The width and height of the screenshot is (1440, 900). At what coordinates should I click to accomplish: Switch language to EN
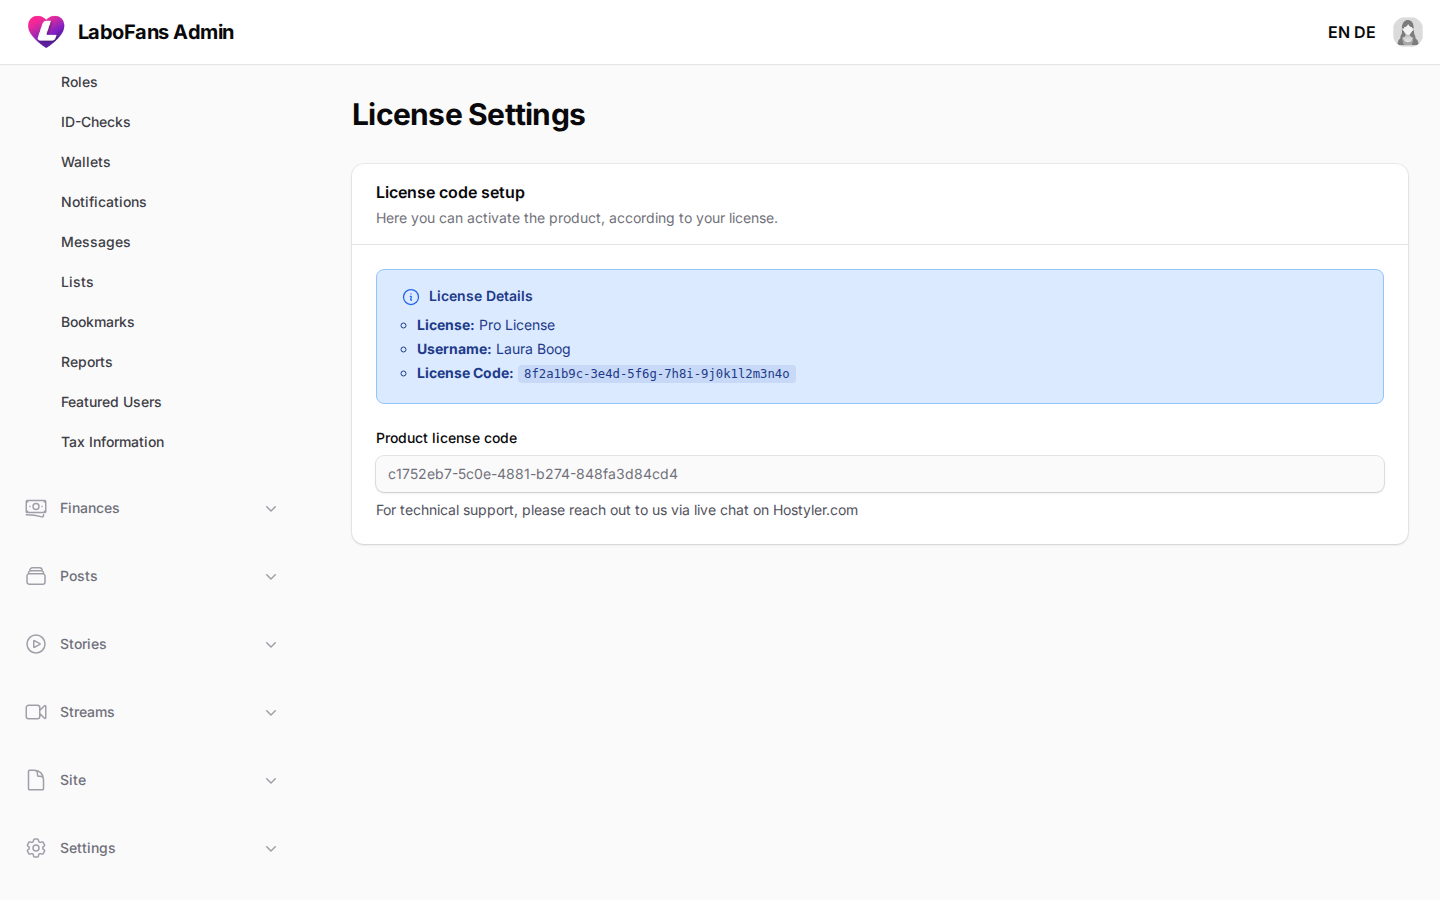(x=1338, y=32)
